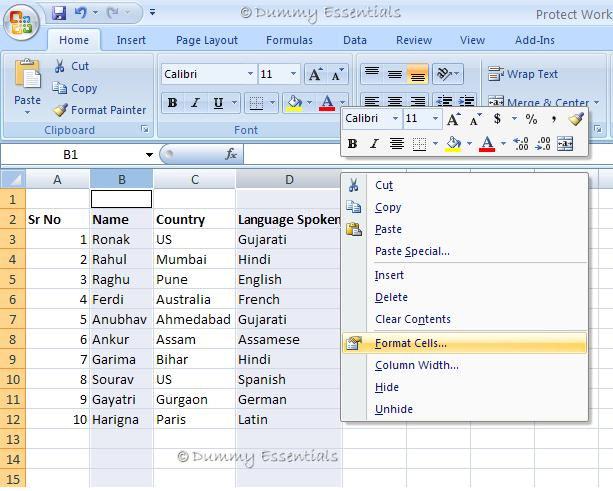Image resolution: width=613 pixels, height=491 pixels.
Task: Apply middle vertical alignment
Action: [395, 73]
